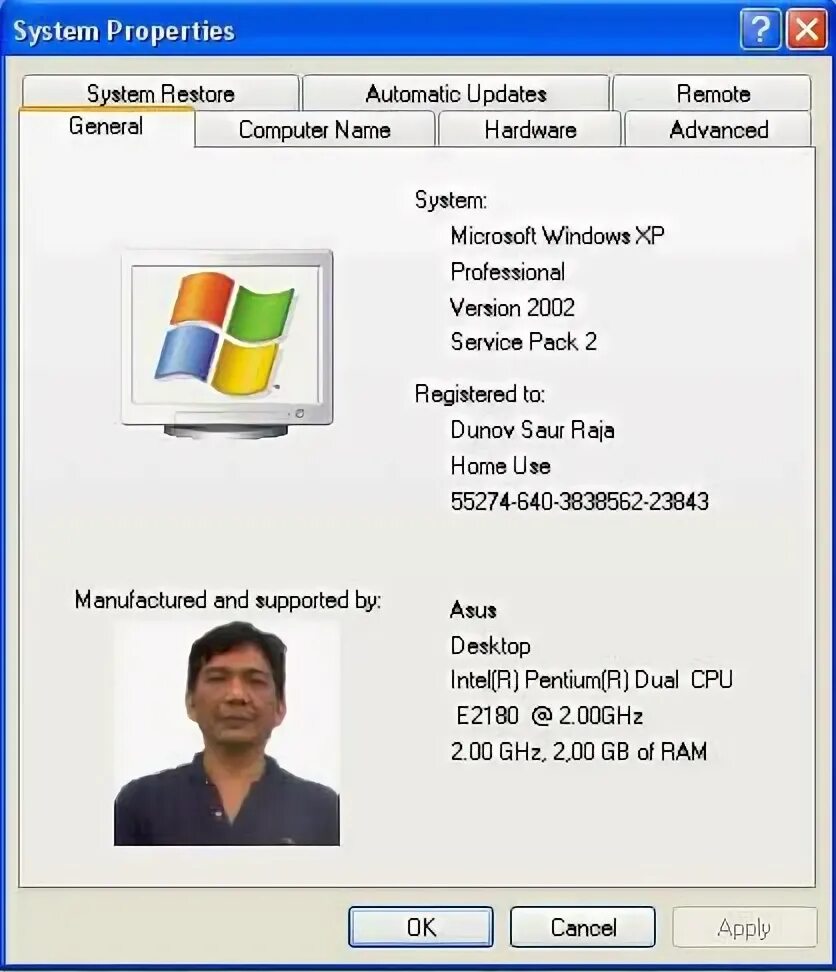Click the Cancel button
Viewport: 836px width, 972px height.
[583, 927]
